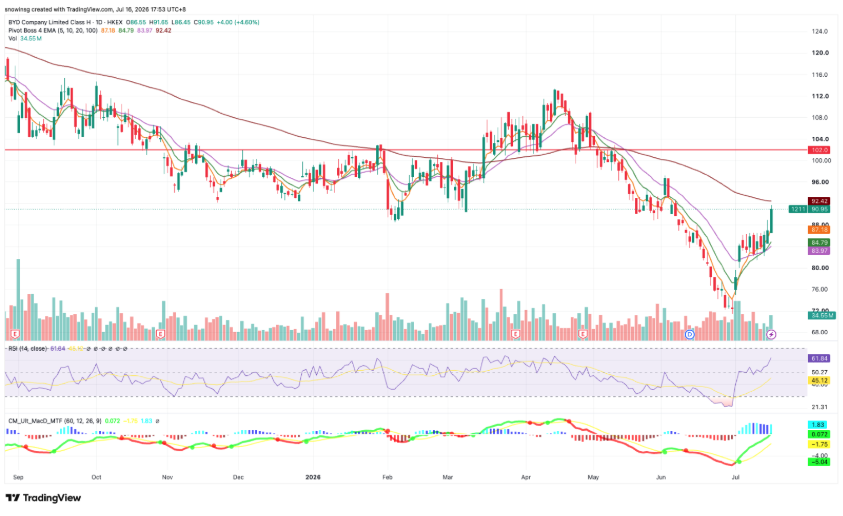The image size is (843, 516).
Task: Click the earnings E marker just before May
Action: coord(583,334)
